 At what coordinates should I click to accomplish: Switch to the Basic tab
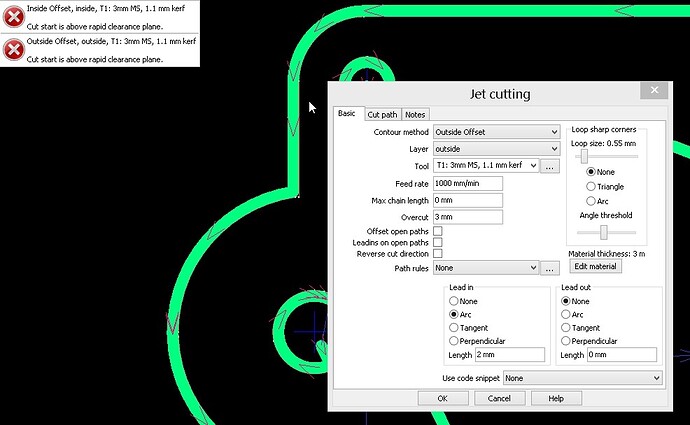(347, 114)
